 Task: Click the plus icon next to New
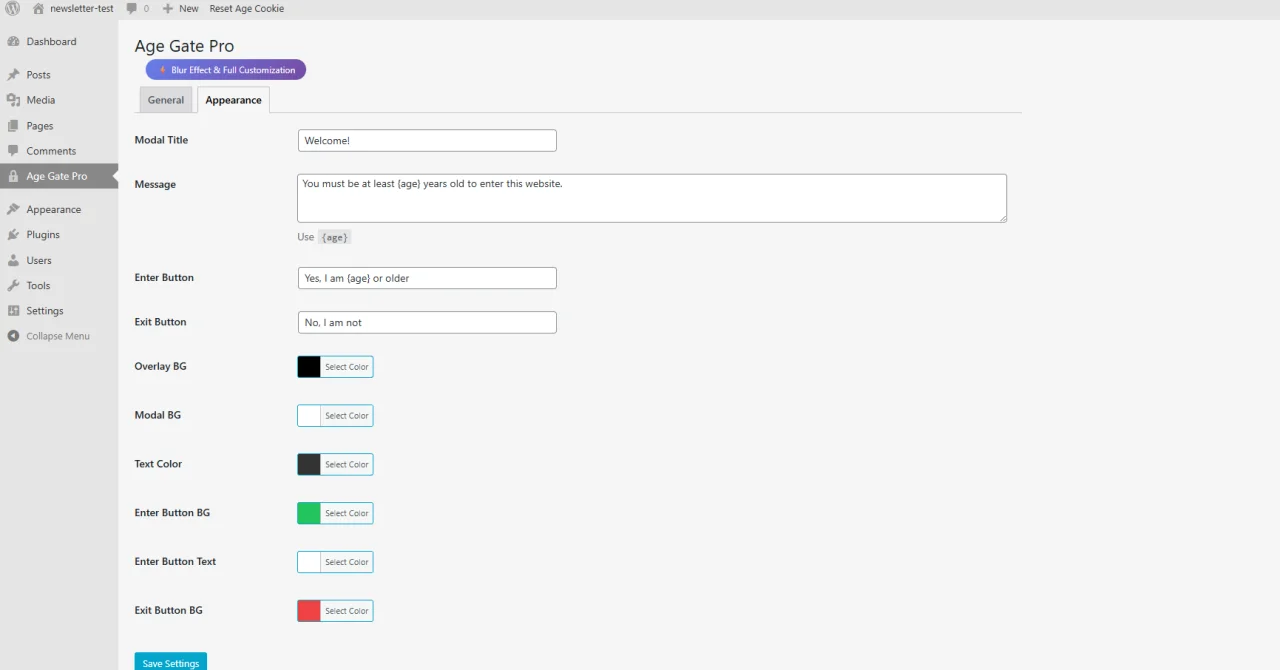tap(168, 8)
